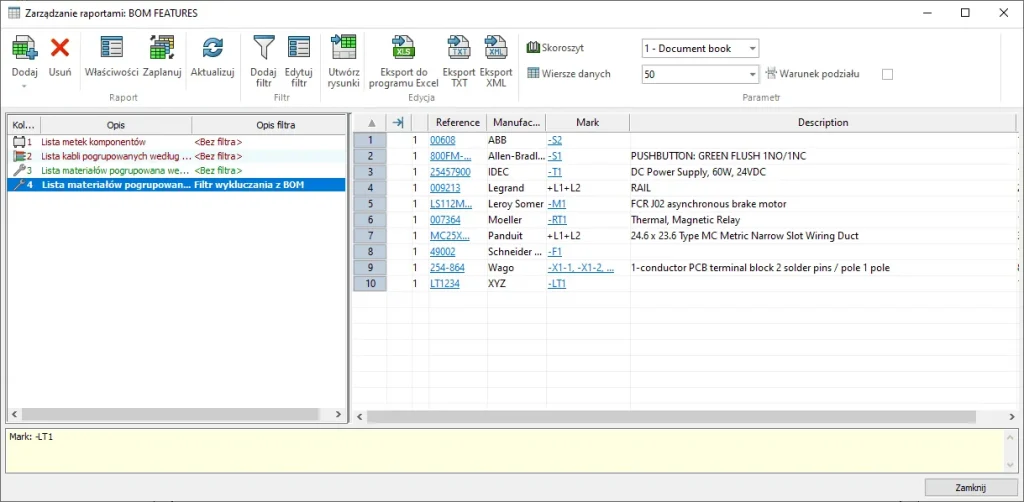Open reference link 254-864

click(447, 268)
